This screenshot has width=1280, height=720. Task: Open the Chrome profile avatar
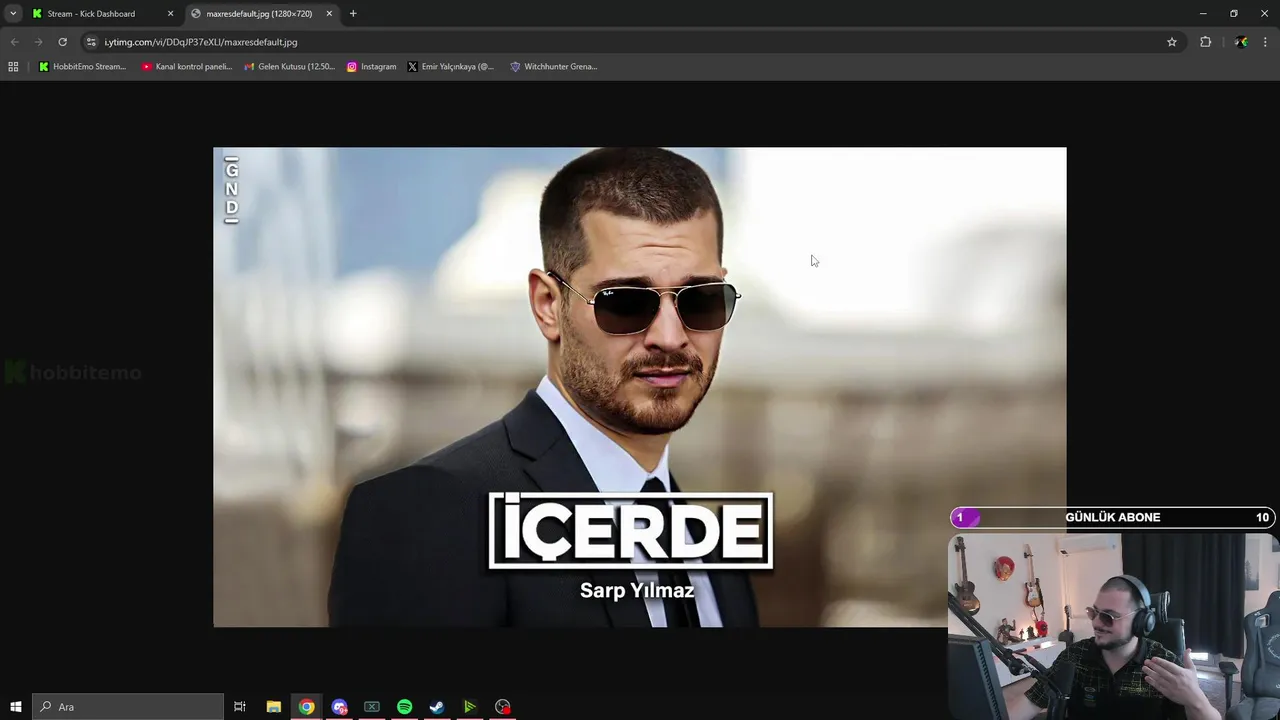(1241, 42)
